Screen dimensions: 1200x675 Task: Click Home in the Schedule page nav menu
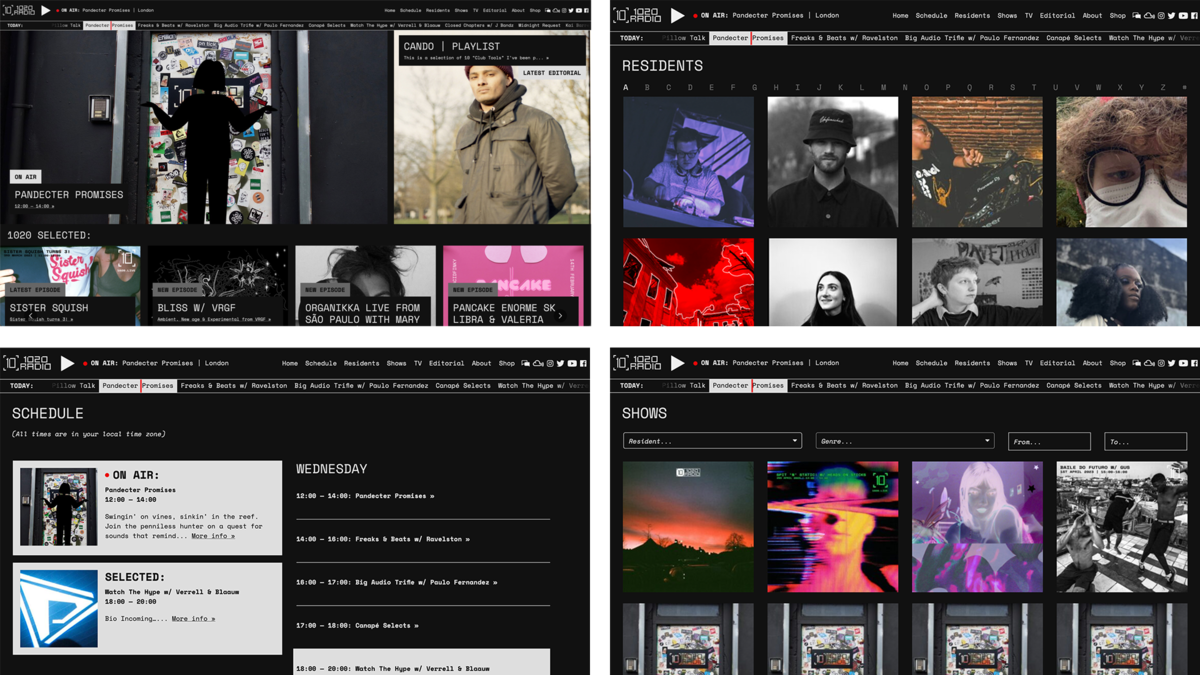click(290, 363)
